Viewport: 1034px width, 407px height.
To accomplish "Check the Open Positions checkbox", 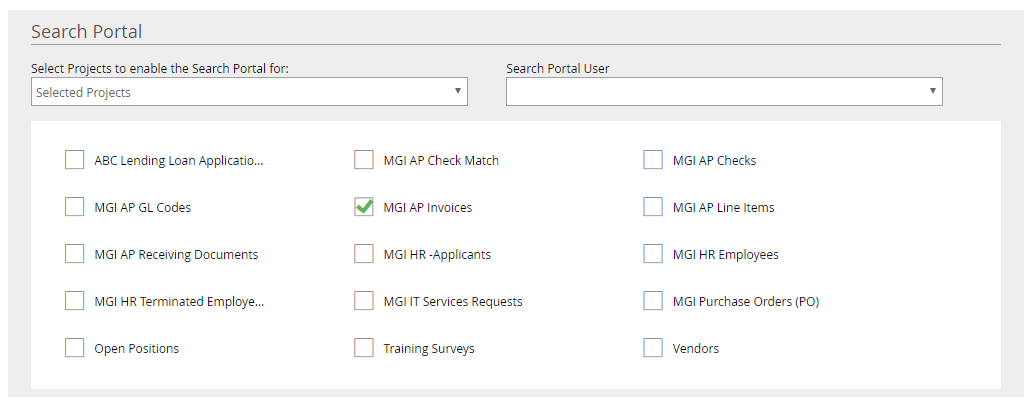I will 75,348.
